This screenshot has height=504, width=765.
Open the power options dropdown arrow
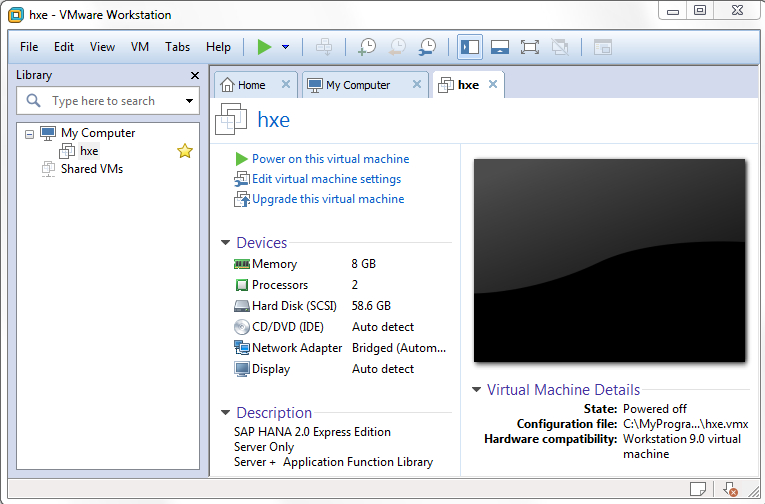(285, 47)
